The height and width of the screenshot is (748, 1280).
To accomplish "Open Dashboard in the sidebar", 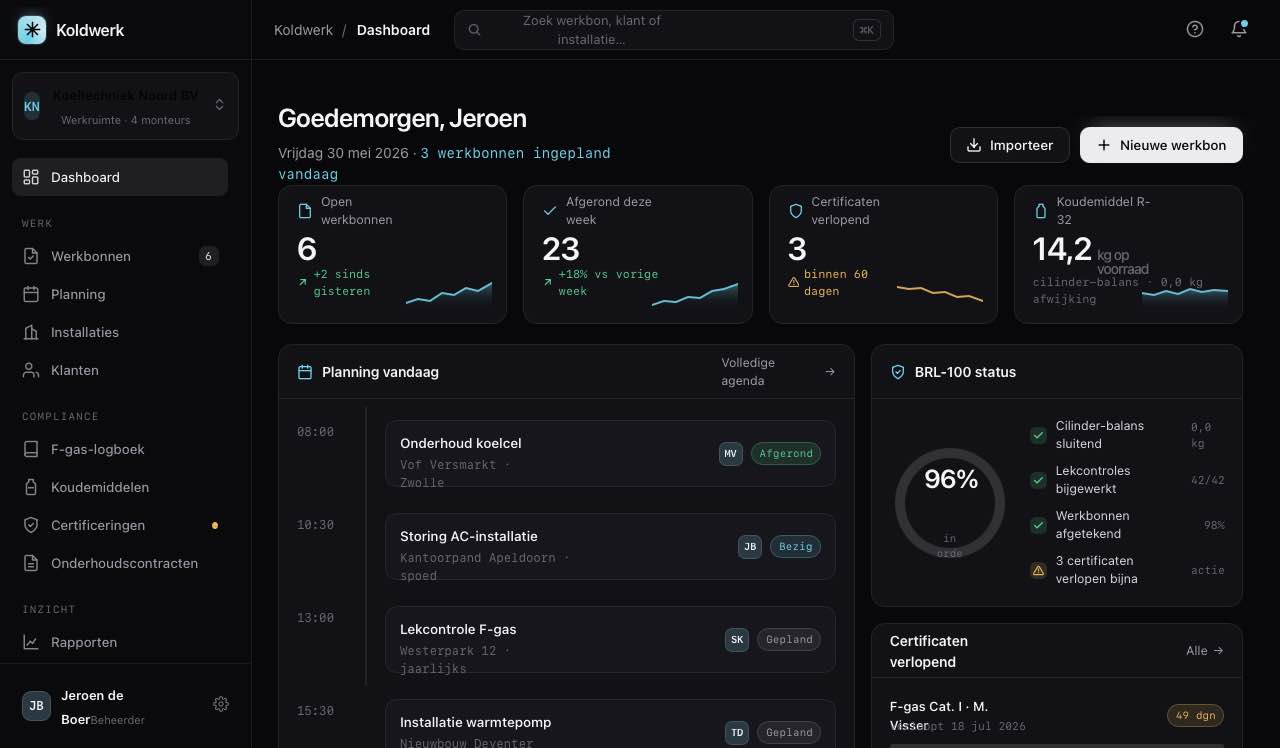I will pyautogui.click(x=120, y=177).
